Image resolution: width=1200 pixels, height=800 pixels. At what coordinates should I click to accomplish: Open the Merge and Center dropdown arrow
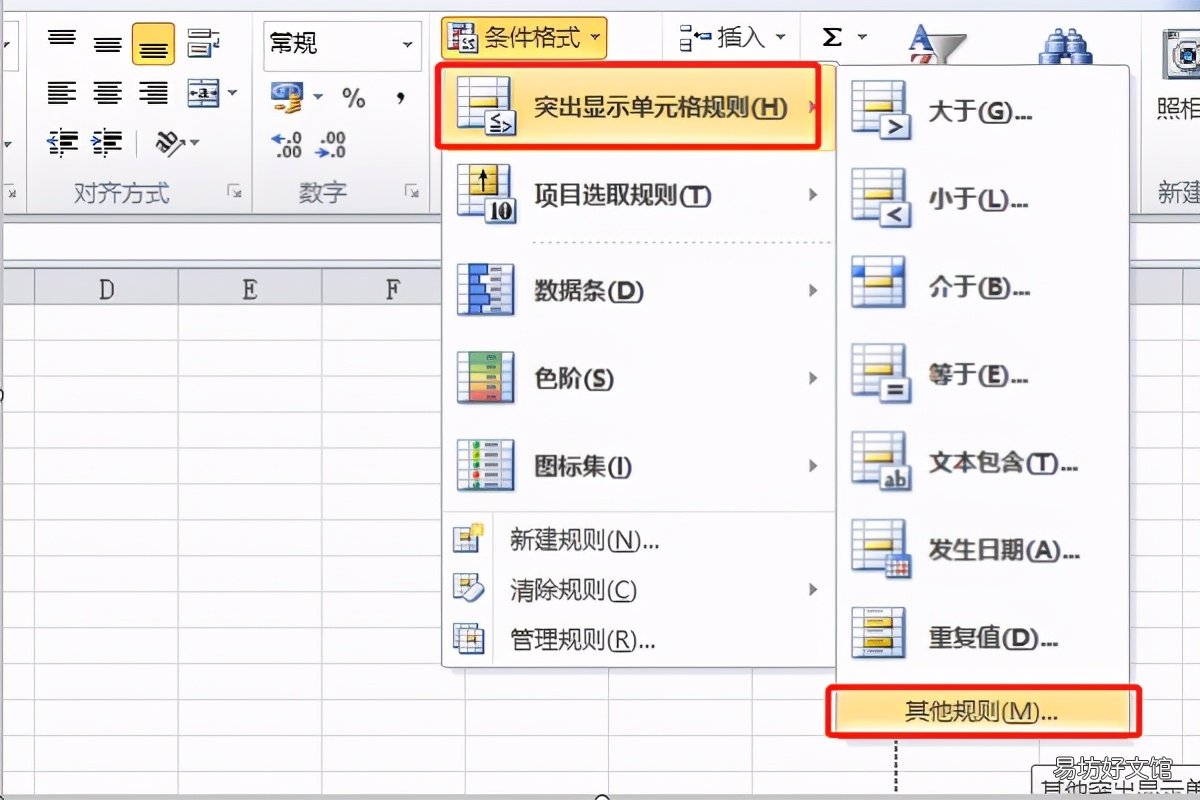pyautogui.click(x=233, y=94)
